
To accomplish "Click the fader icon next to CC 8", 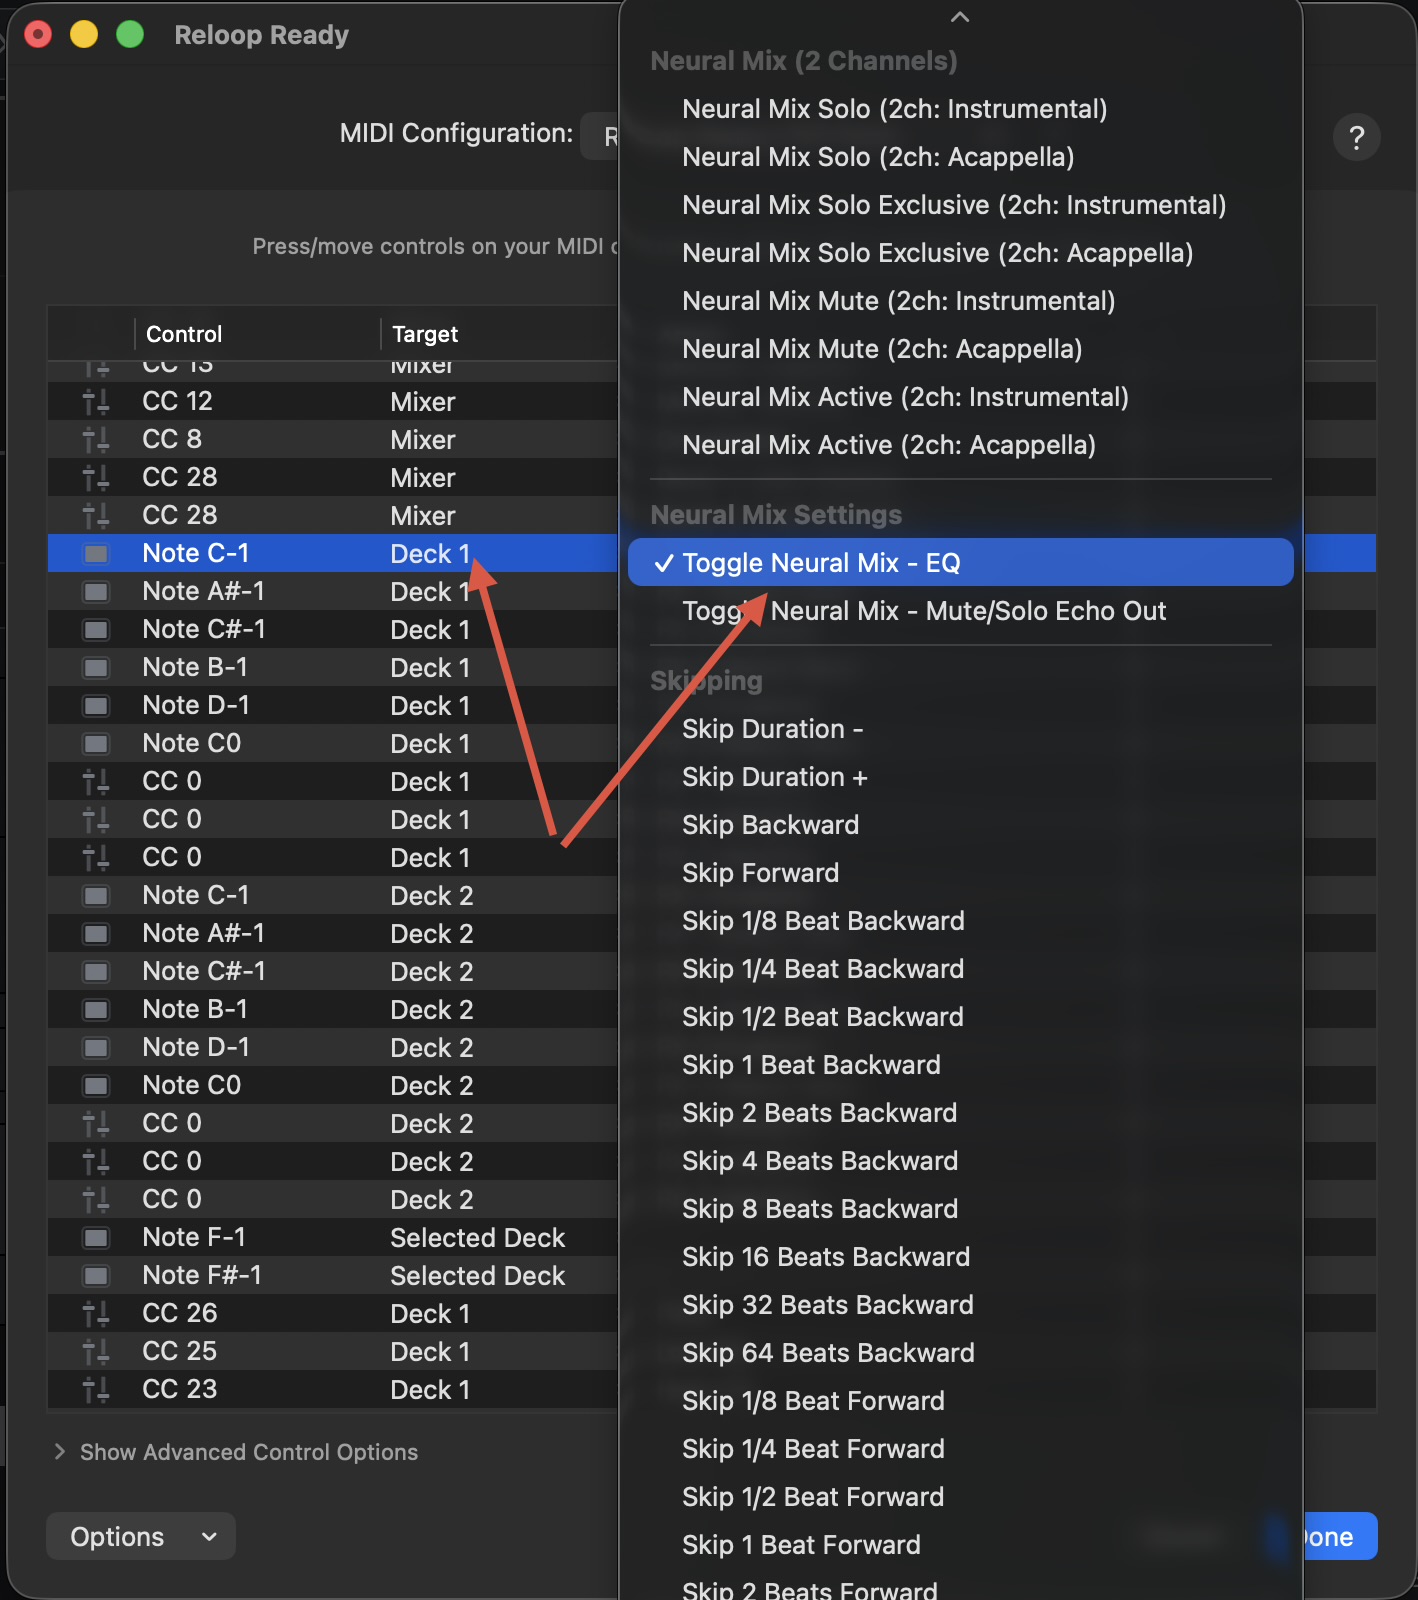I will pyautogui.click(x=96, y=440).
